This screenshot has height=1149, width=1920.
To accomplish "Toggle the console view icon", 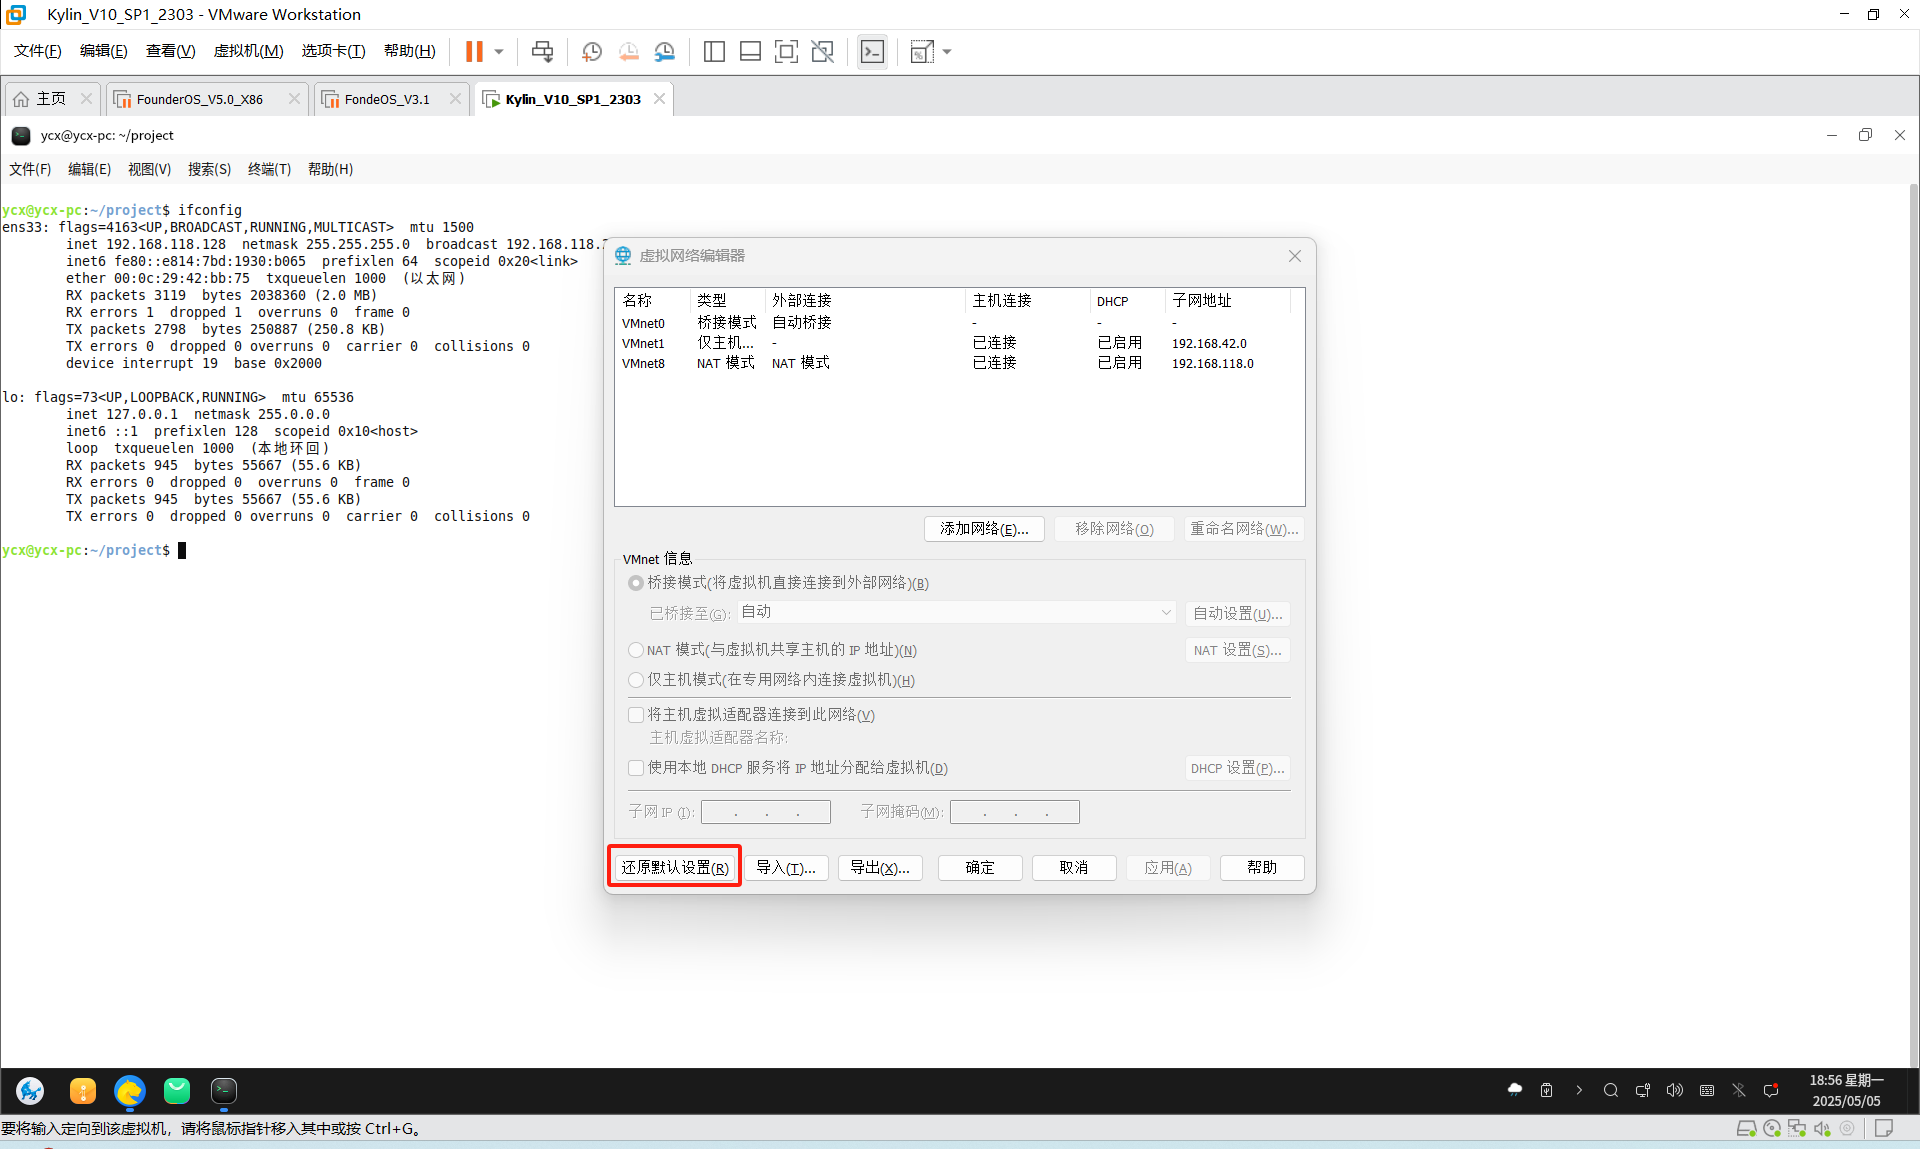I will tap(872, 52).
